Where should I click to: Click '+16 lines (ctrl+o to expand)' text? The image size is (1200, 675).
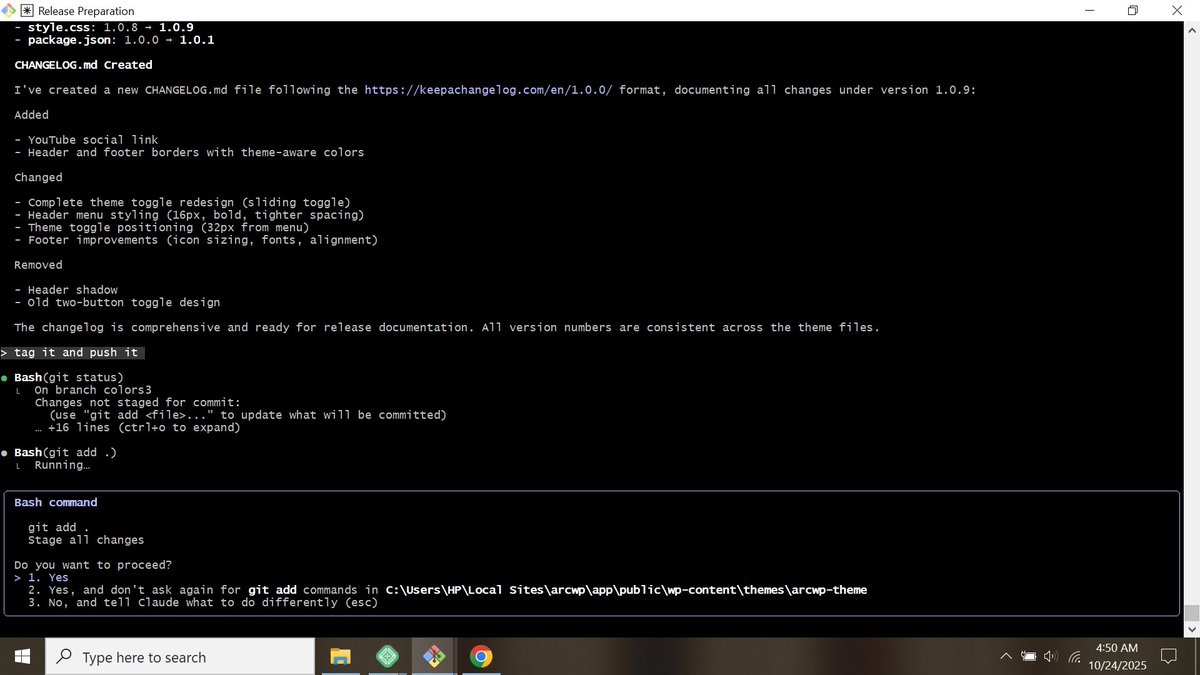click(x=144, y=427)
